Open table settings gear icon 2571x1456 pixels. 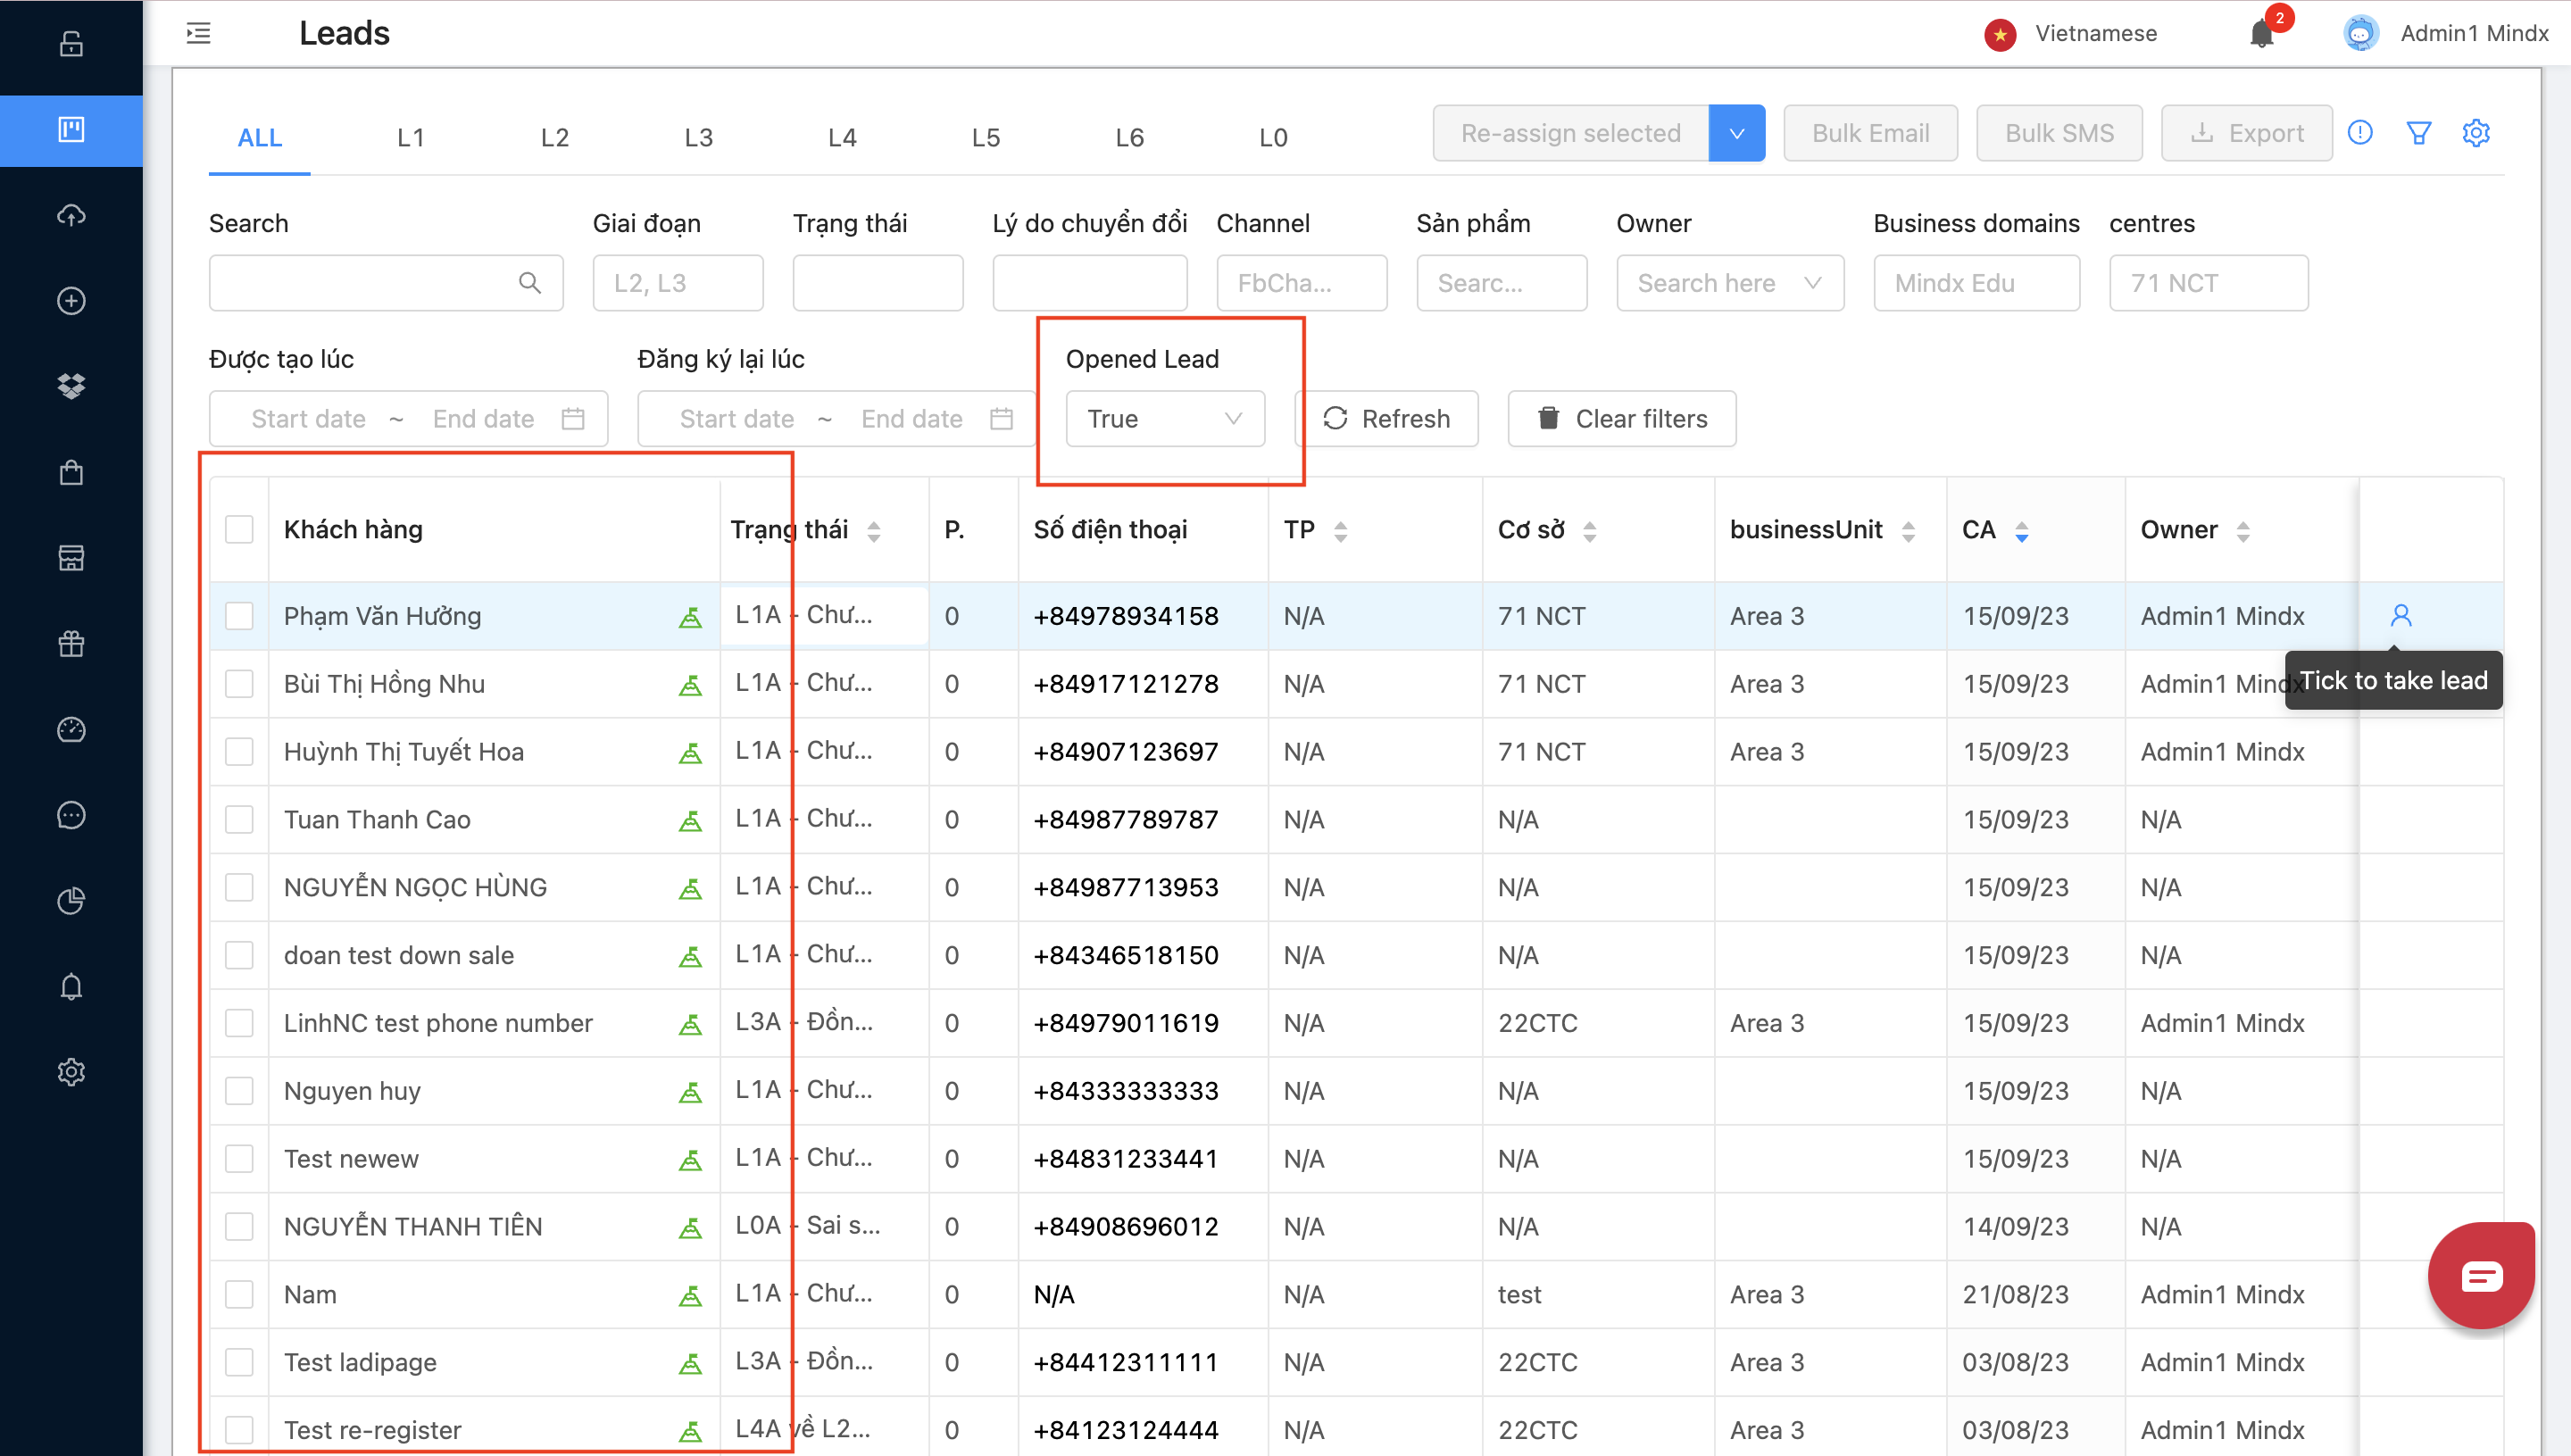pos(2475,133)
